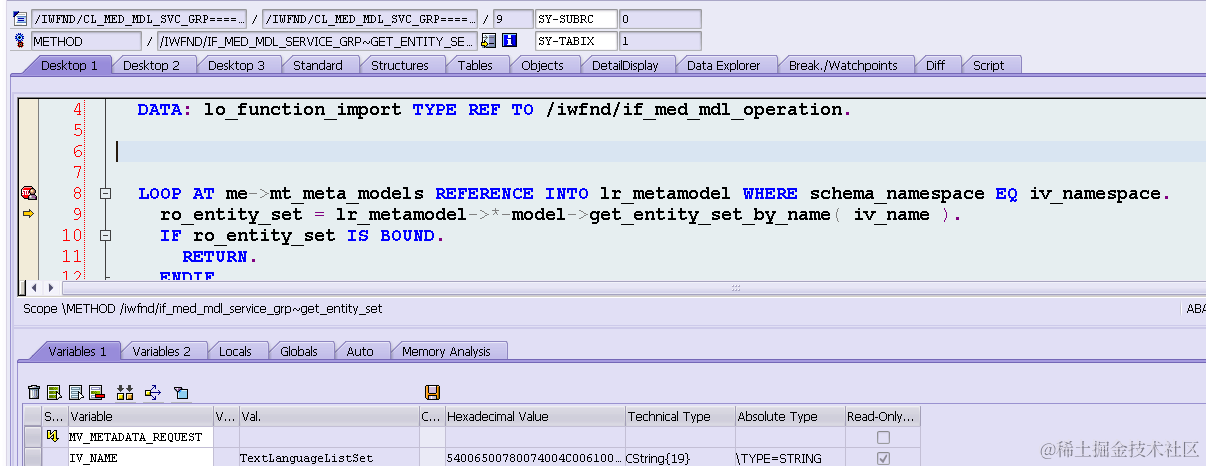Click the TextLanguageListSet value cell
Image resolution: width=1206 pixels, height=466 pixels.
tap(328, 458)
